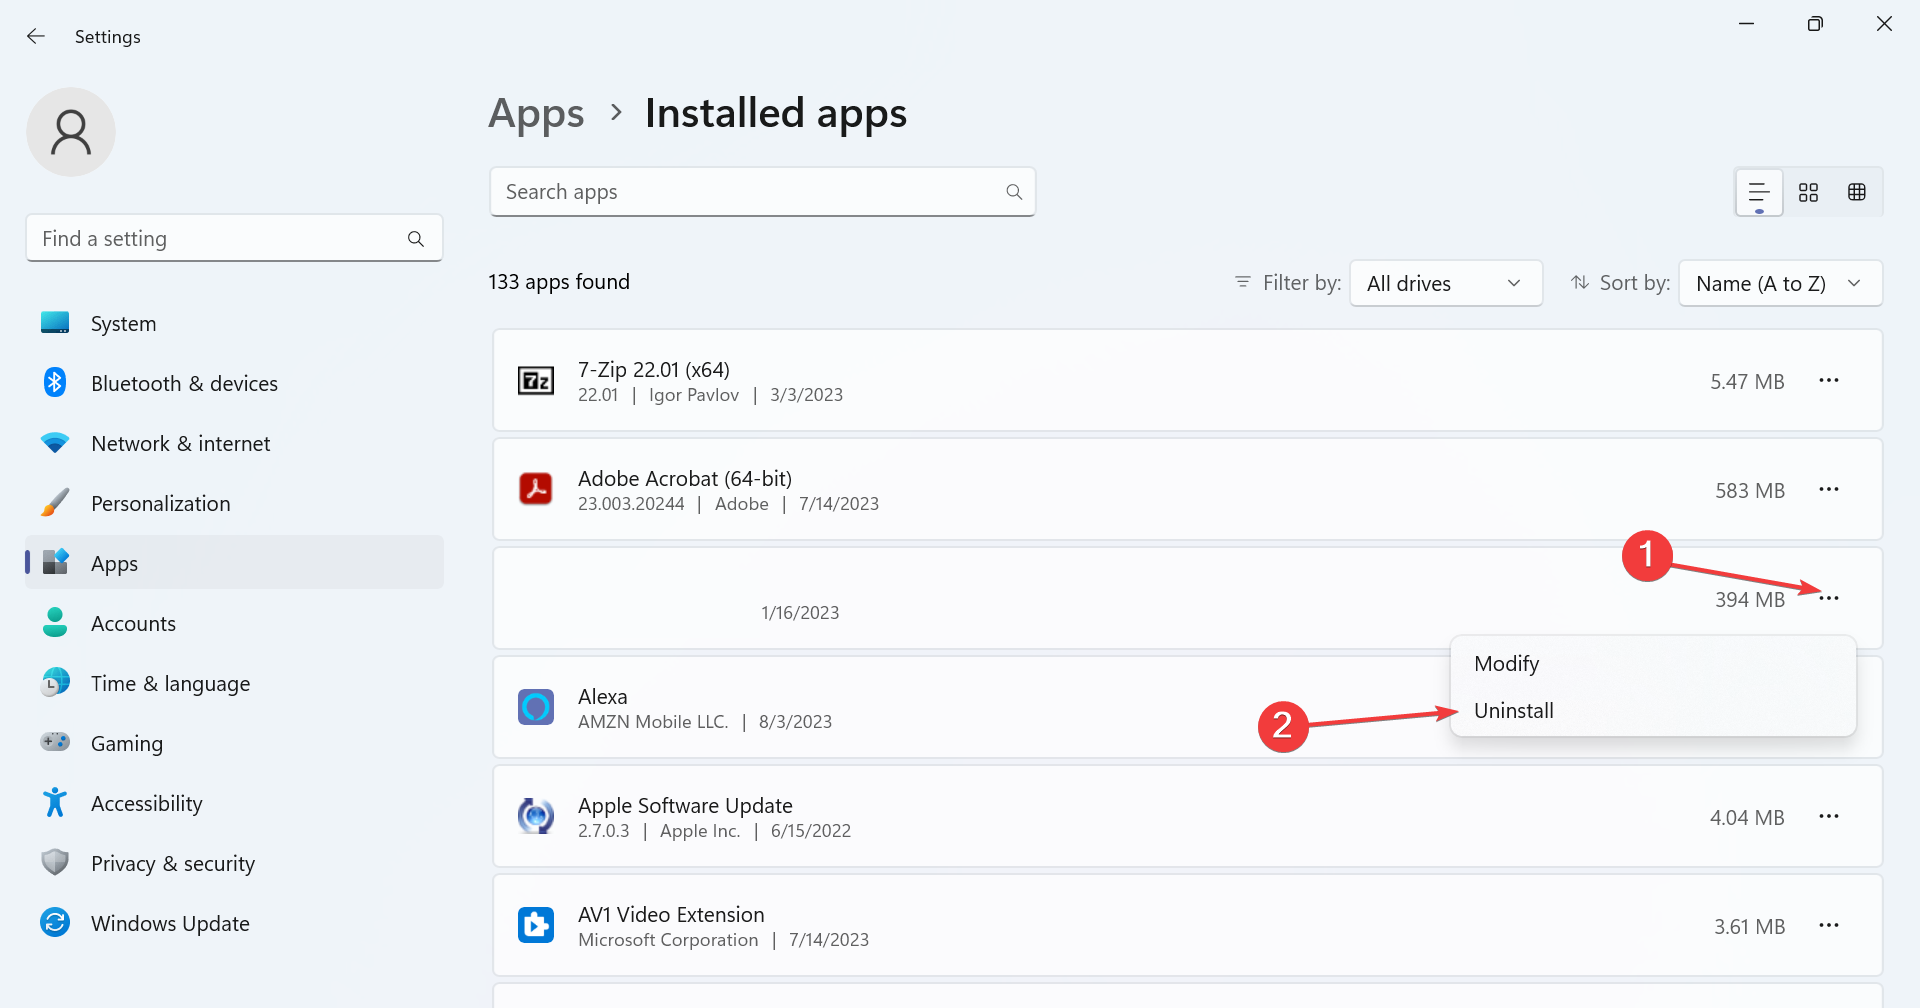Click the 7-Zip app icon

tap(536, 381)
